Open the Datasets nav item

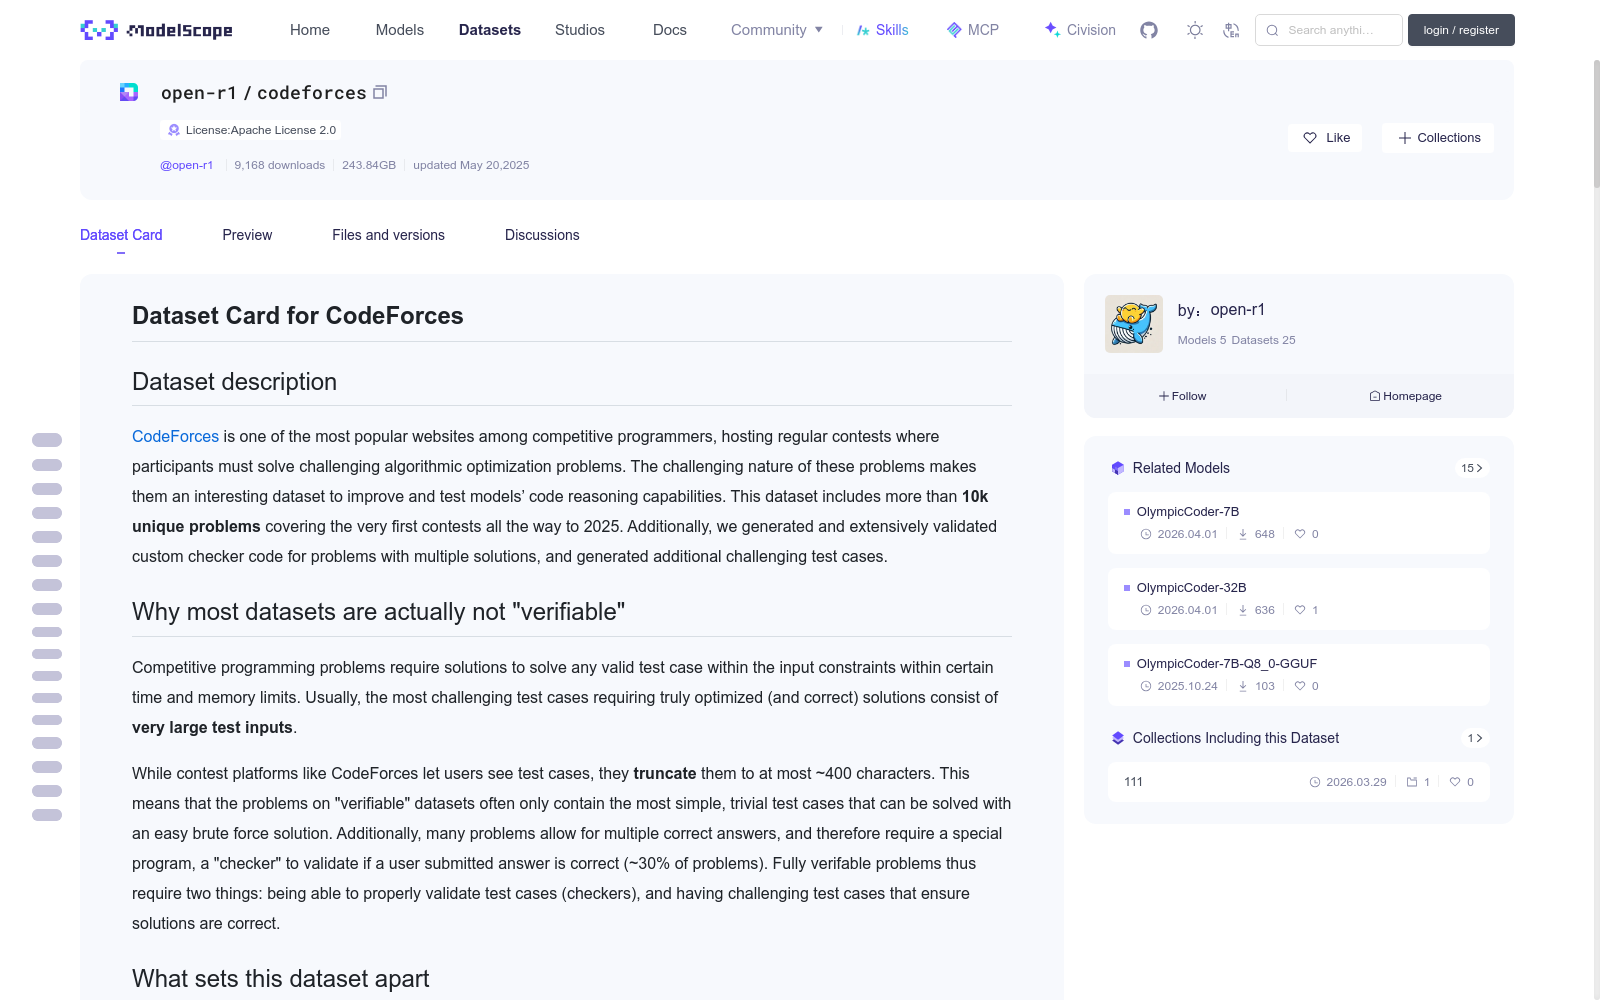[x=490, y=30]
